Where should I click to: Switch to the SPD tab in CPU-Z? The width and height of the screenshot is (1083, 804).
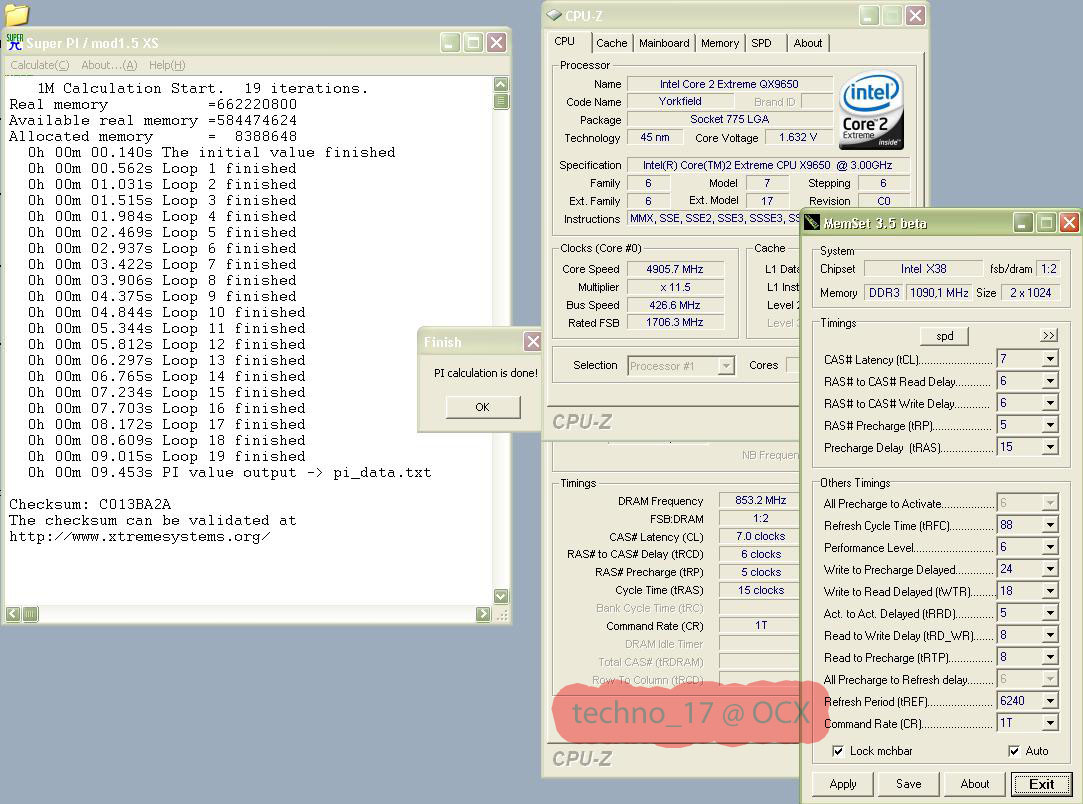(761, 44)
